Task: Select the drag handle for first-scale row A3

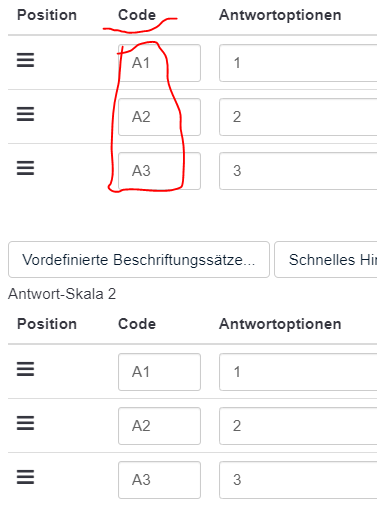Action: (x=25, y=168)
